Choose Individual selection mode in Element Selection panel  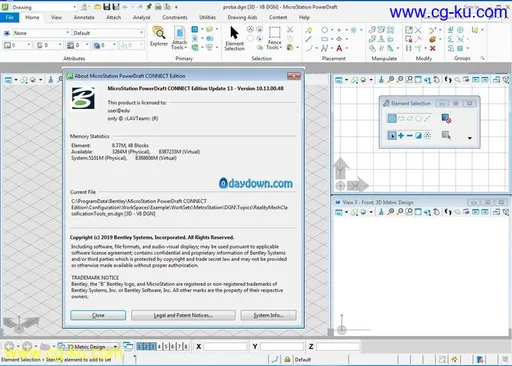tap(392, 118)
